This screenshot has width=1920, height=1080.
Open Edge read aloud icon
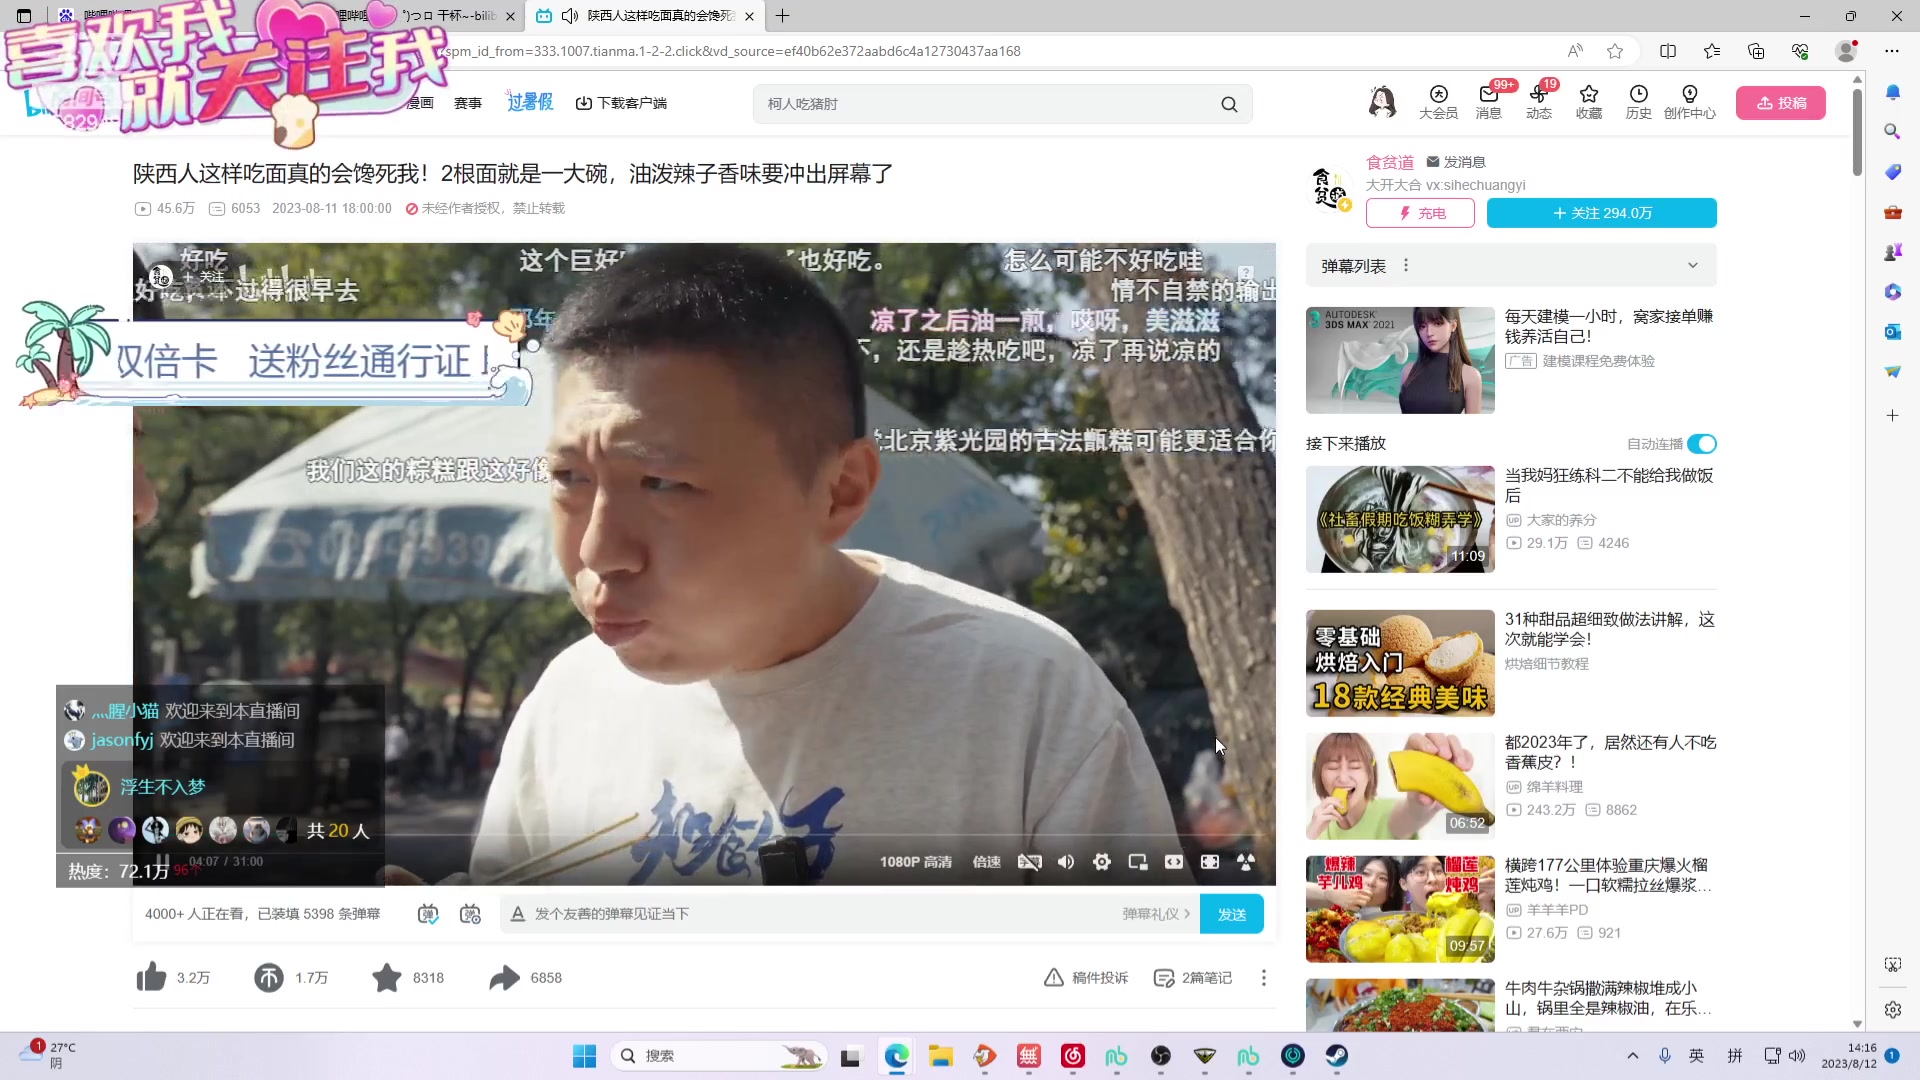pos(1575,51)
